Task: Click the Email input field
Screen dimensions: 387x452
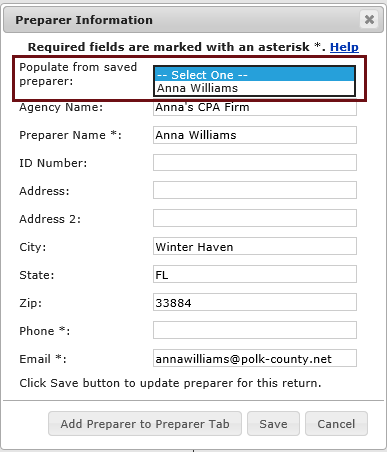Action: (255, 358)
